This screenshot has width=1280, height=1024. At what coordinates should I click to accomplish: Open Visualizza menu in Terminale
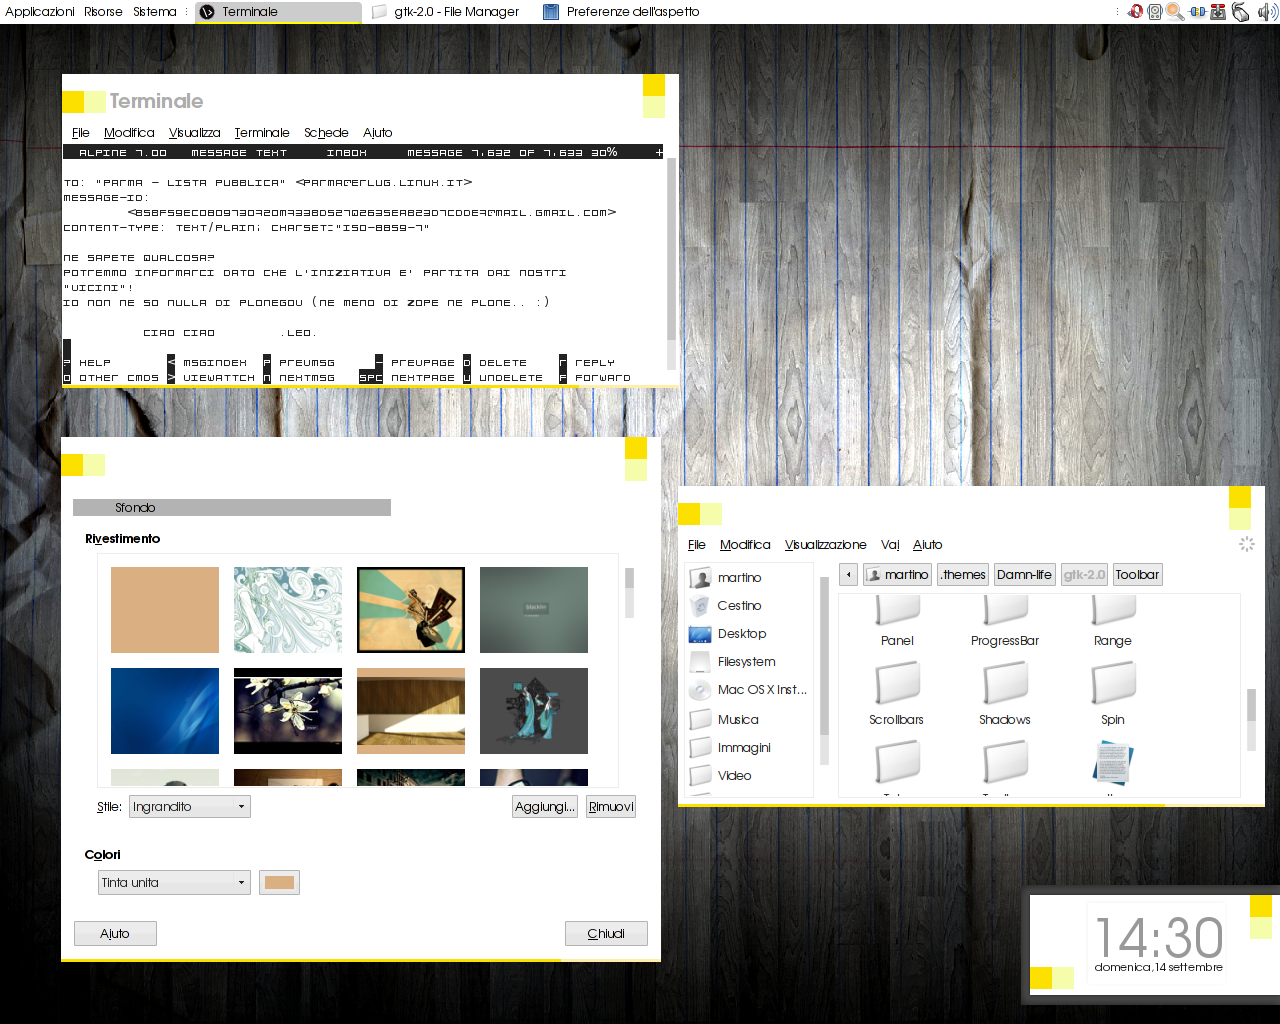point(194,132)
